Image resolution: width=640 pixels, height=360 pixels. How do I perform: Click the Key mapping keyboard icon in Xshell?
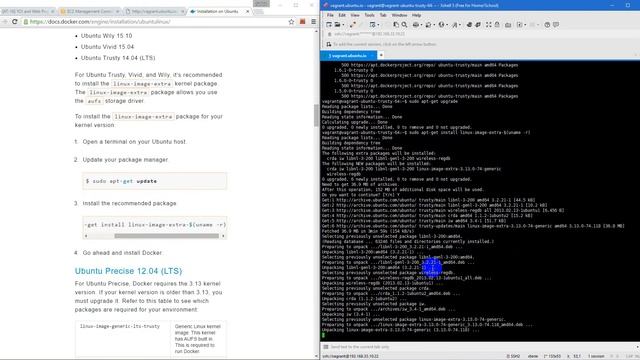(x=508, y=24)
